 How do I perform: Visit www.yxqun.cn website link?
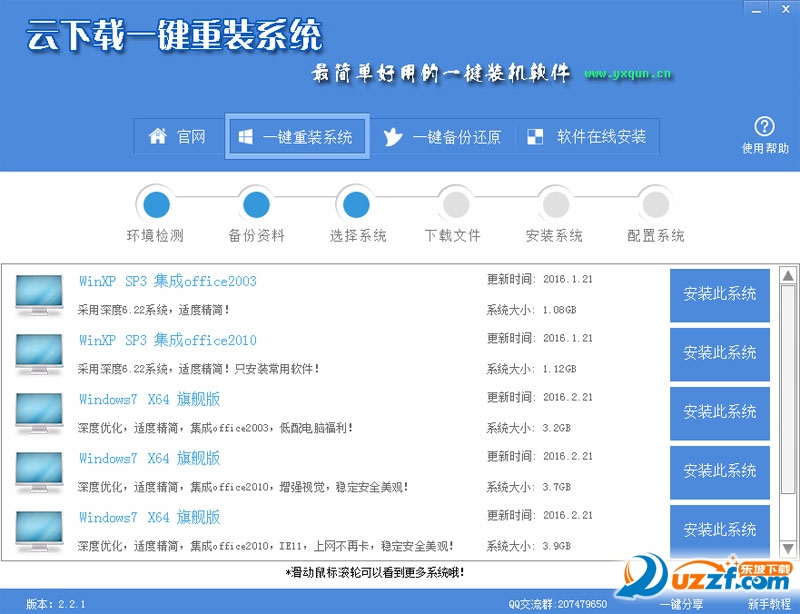(628, 73)
